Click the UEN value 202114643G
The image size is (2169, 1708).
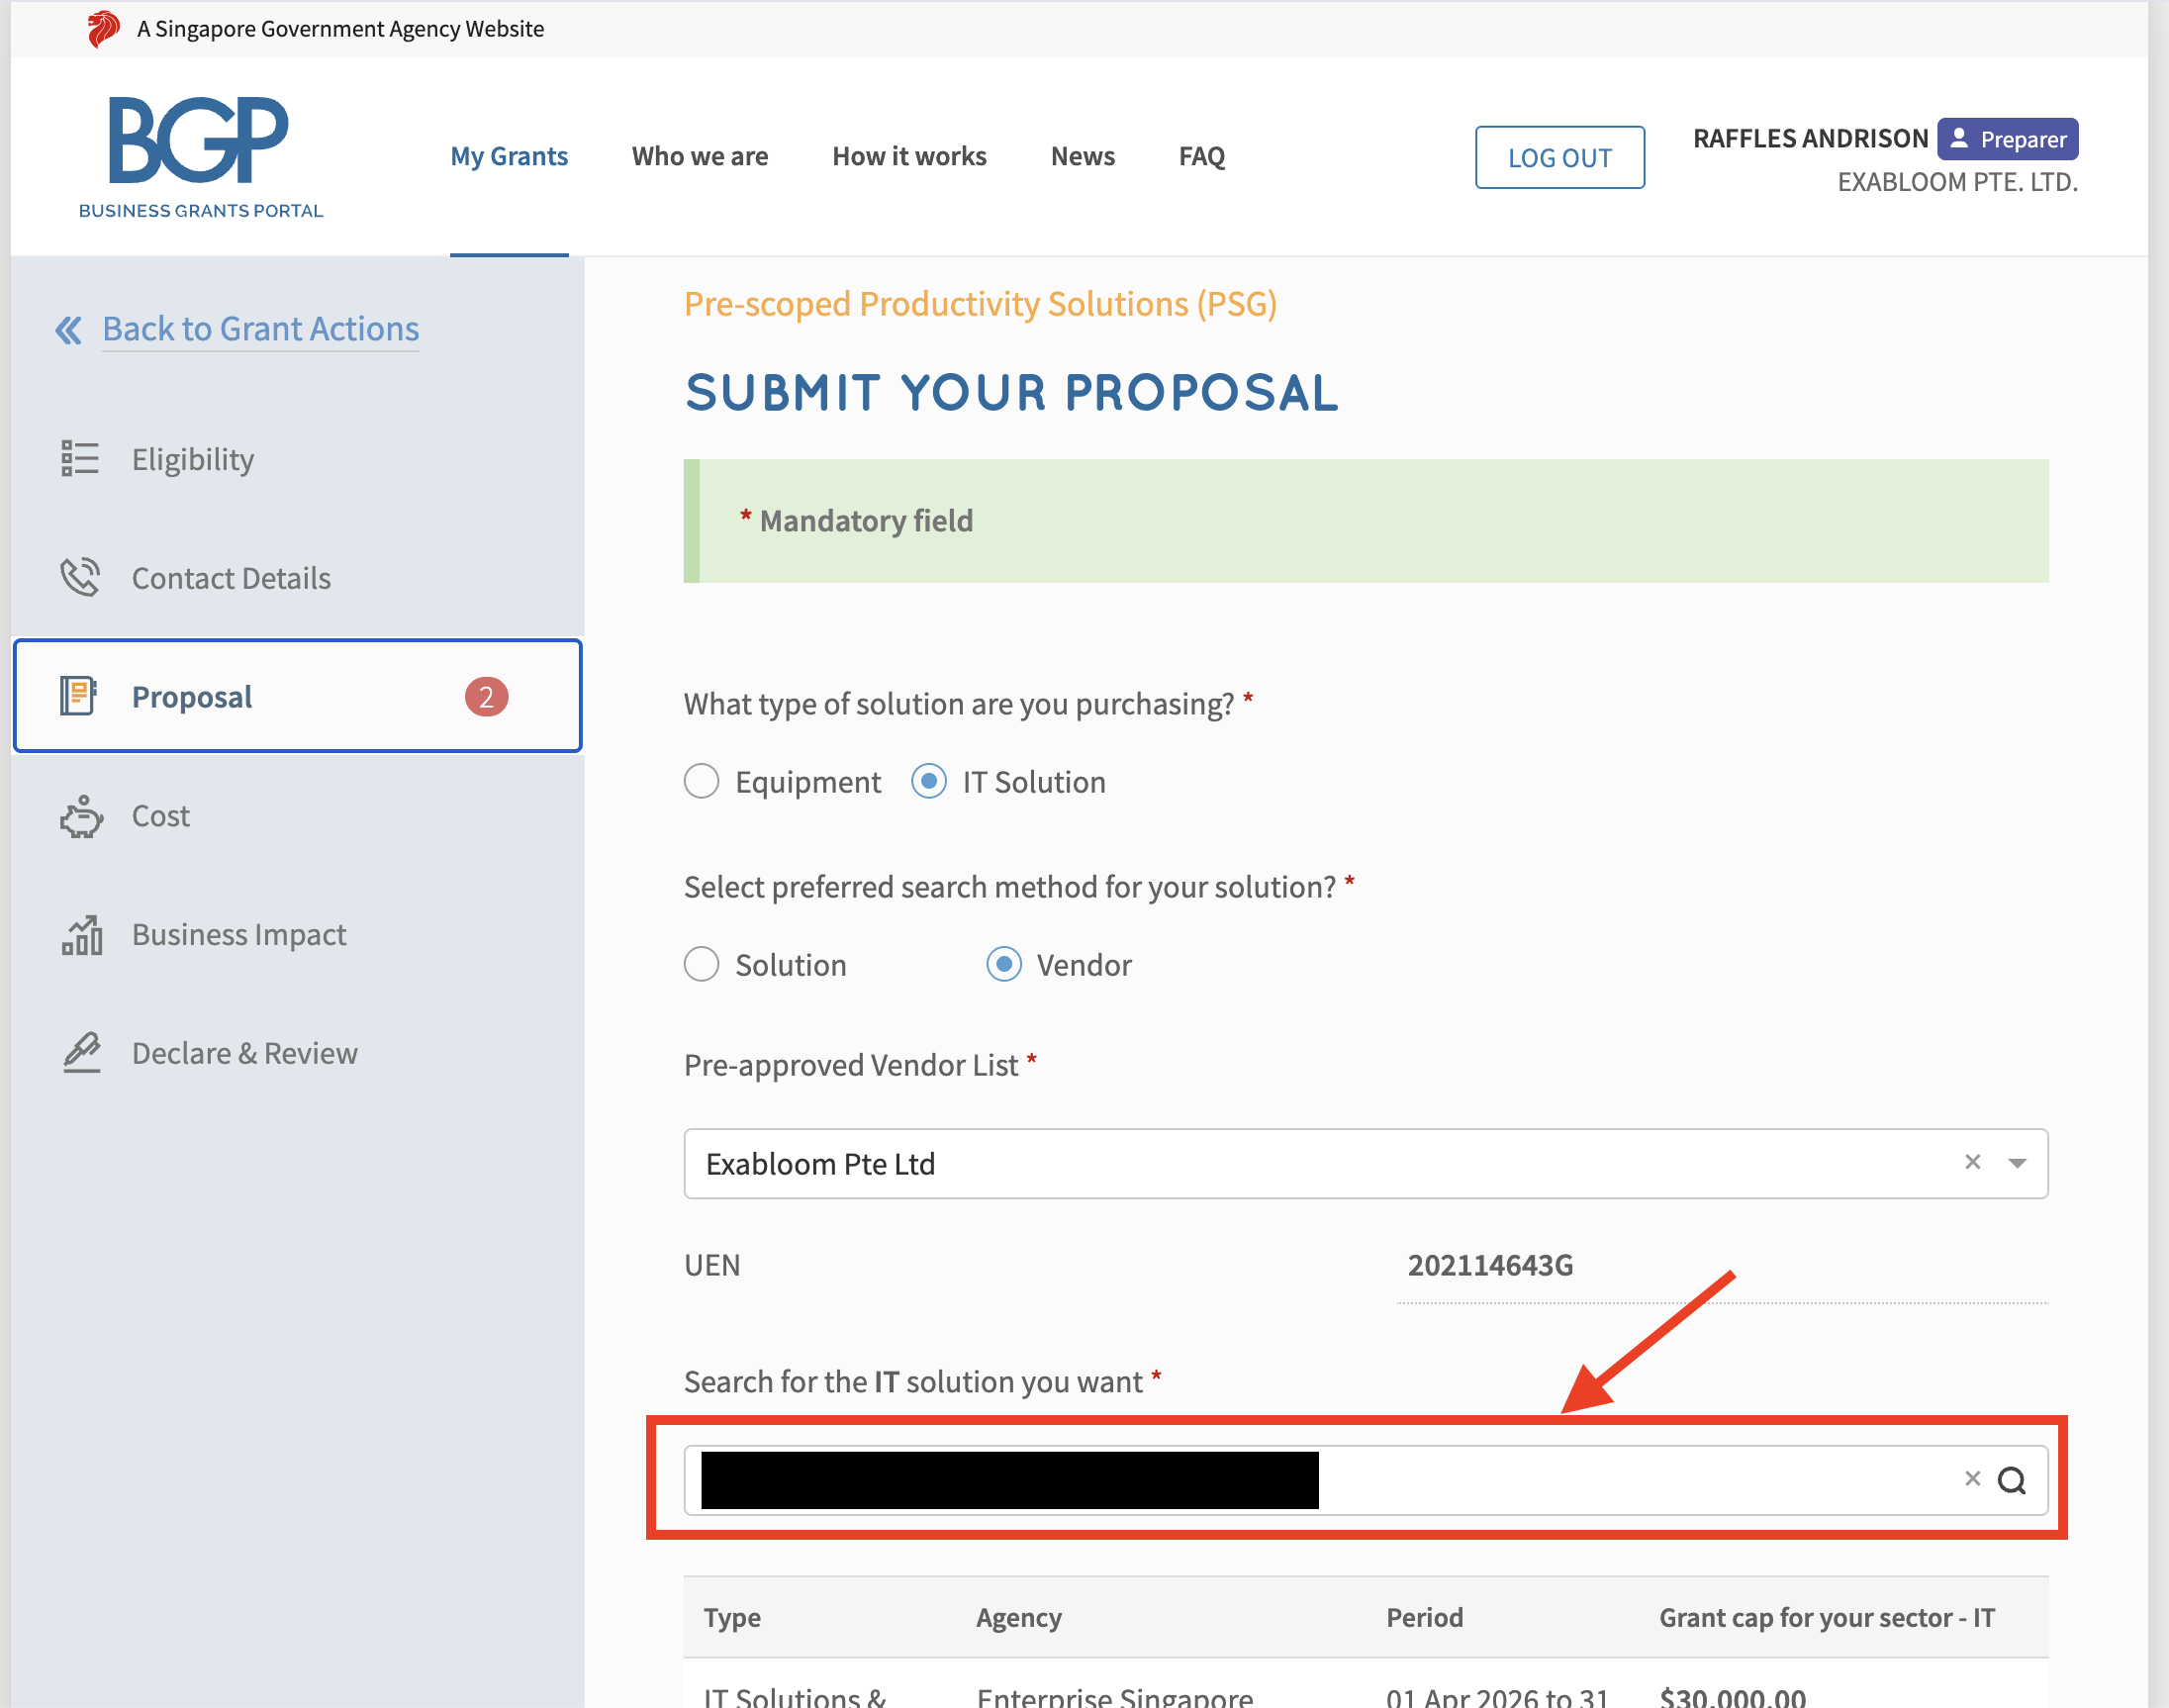(1490, 1265)
